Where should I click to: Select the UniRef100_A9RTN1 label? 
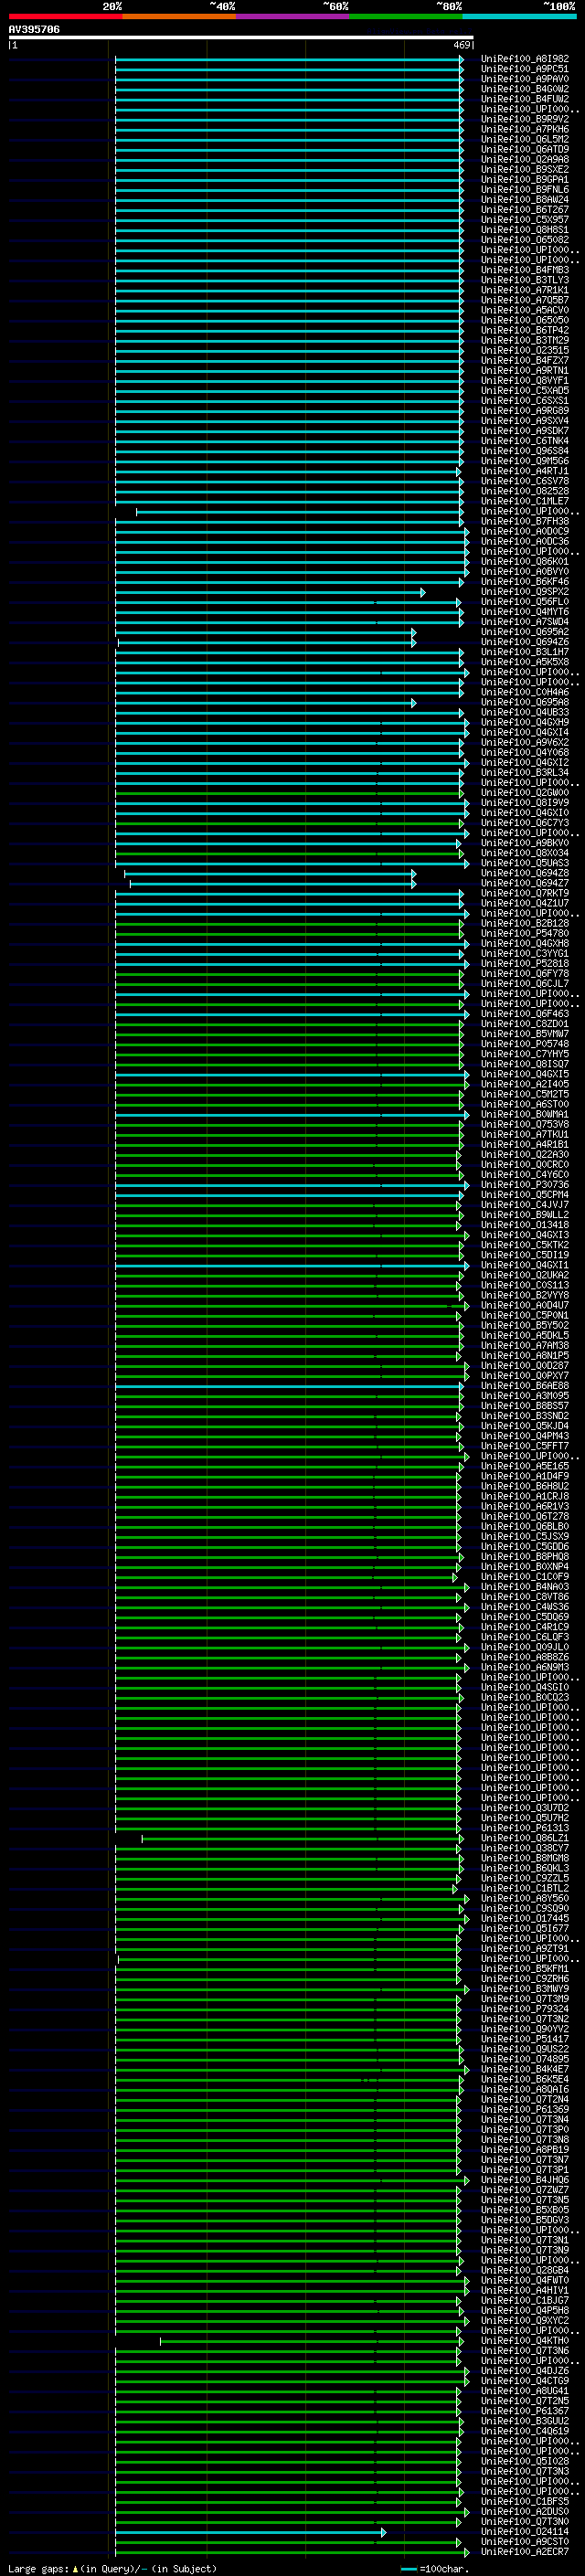click(x=525, y=370)
